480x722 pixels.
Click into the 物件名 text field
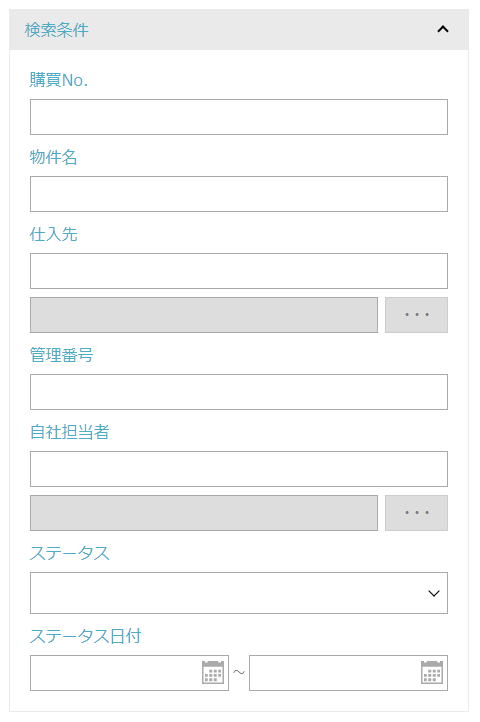pyautogui.click(x=239, y=194)
